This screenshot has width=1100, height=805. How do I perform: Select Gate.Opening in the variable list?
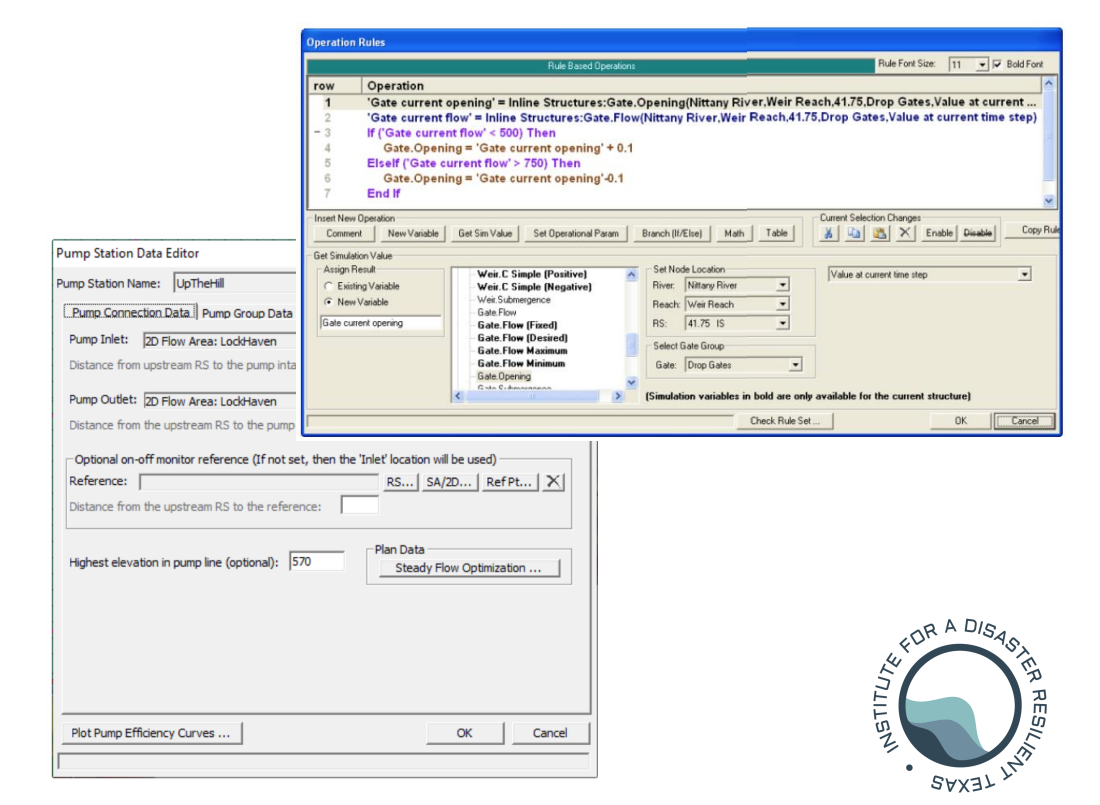coord(504,376)
